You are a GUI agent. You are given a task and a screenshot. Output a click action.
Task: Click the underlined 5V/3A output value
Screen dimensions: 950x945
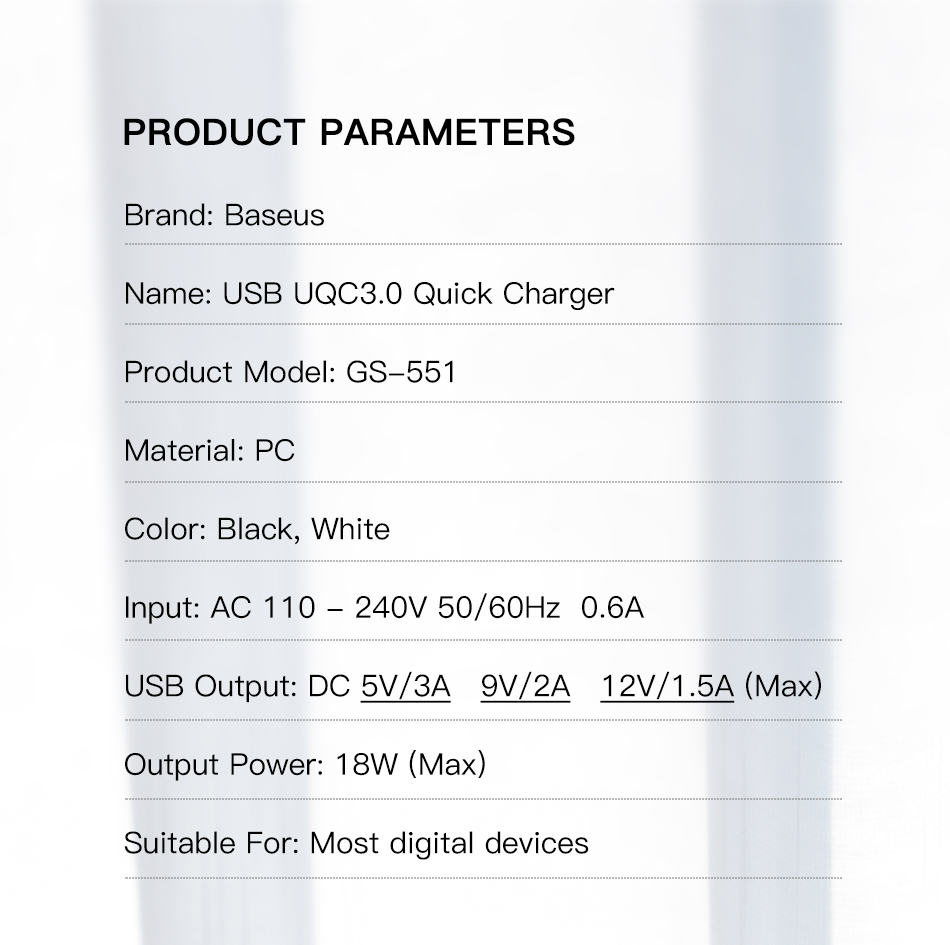coord(405,686)
